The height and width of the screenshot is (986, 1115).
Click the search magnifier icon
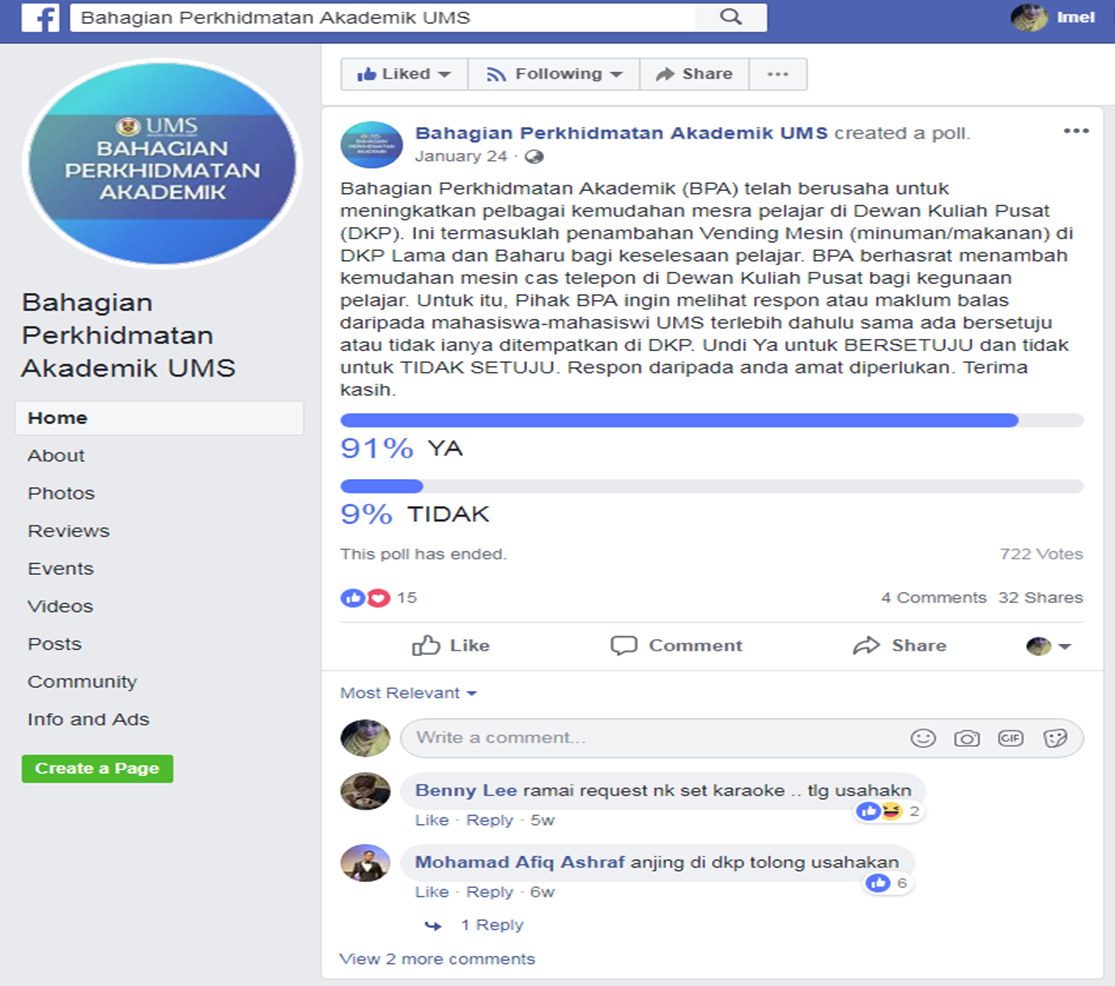731,17
